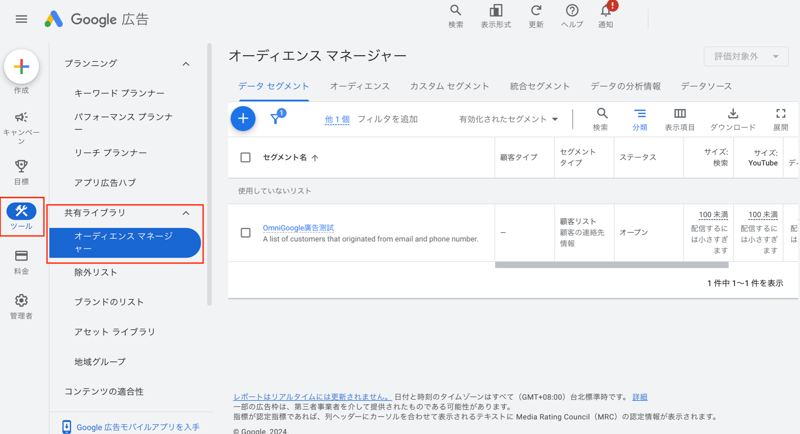This screenshot has width=800, height=434.
Task: Click the 作成 plus create button
Action: click(21, 67)
